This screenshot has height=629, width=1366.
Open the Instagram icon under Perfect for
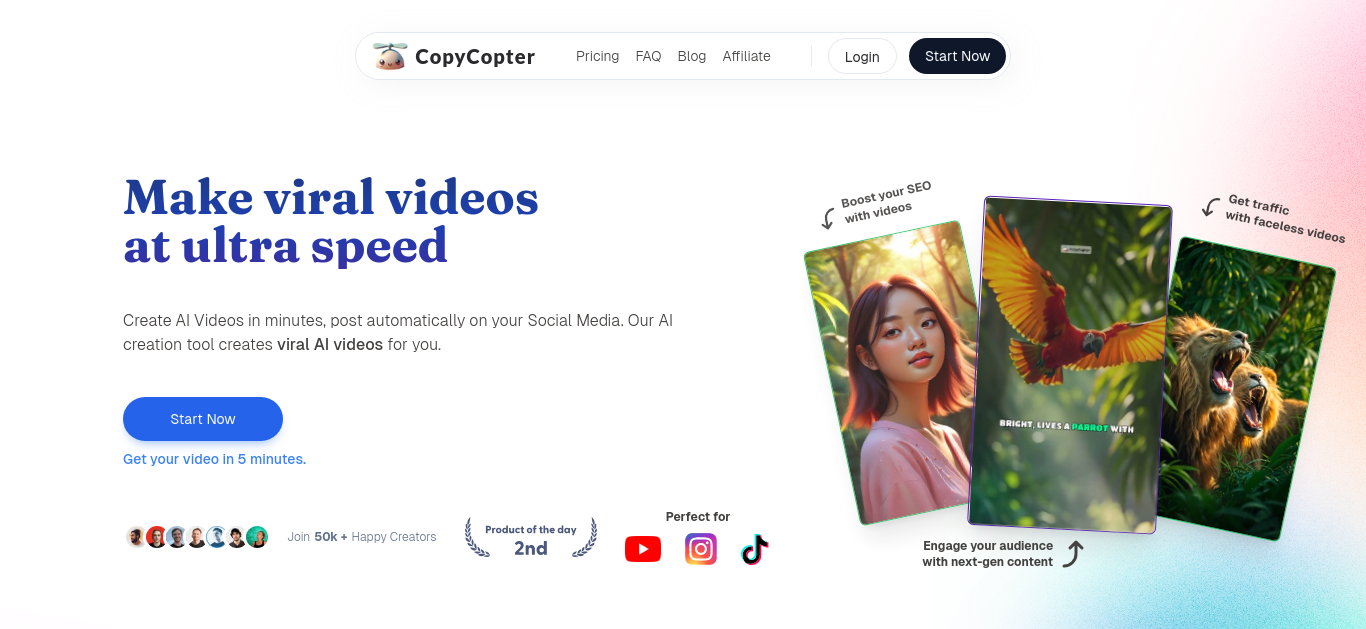coord(701,549)
